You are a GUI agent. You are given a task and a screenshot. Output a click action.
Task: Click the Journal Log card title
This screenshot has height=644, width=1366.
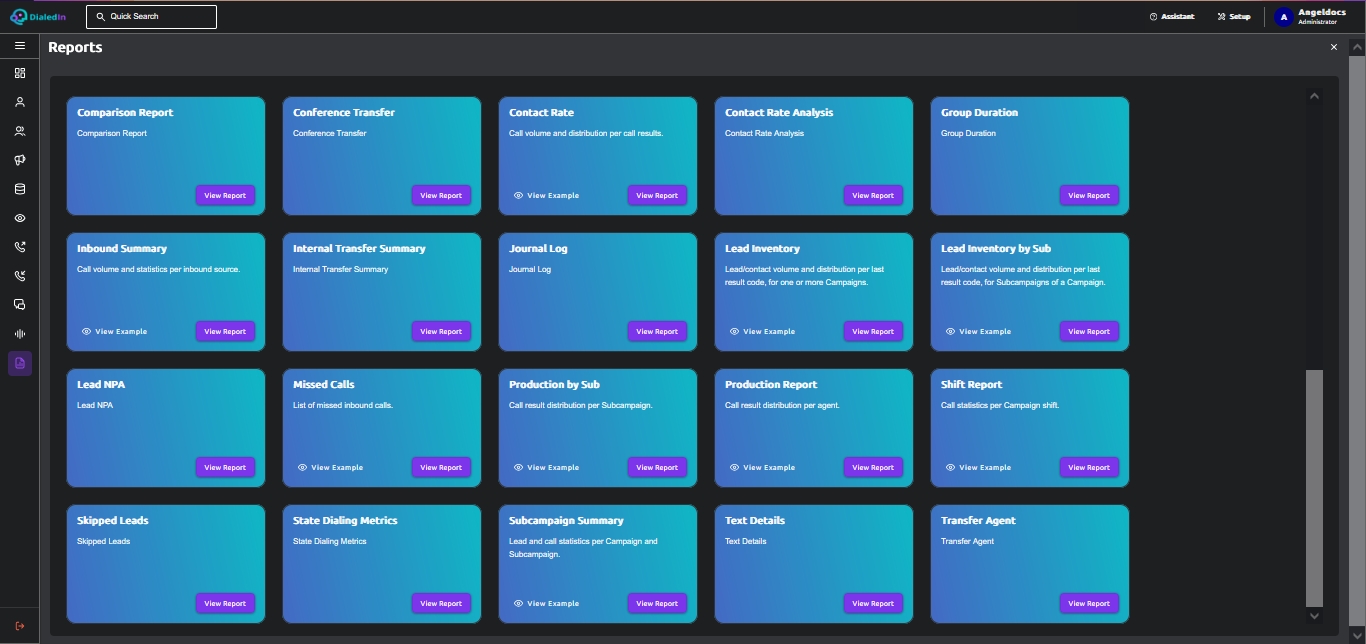click(x=538, y=249)
